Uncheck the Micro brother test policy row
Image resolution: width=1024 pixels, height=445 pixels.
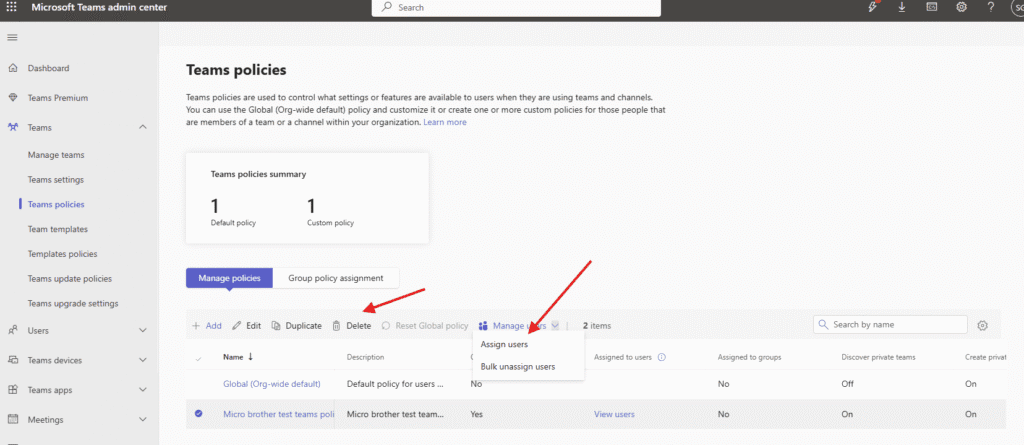(198, 414)
